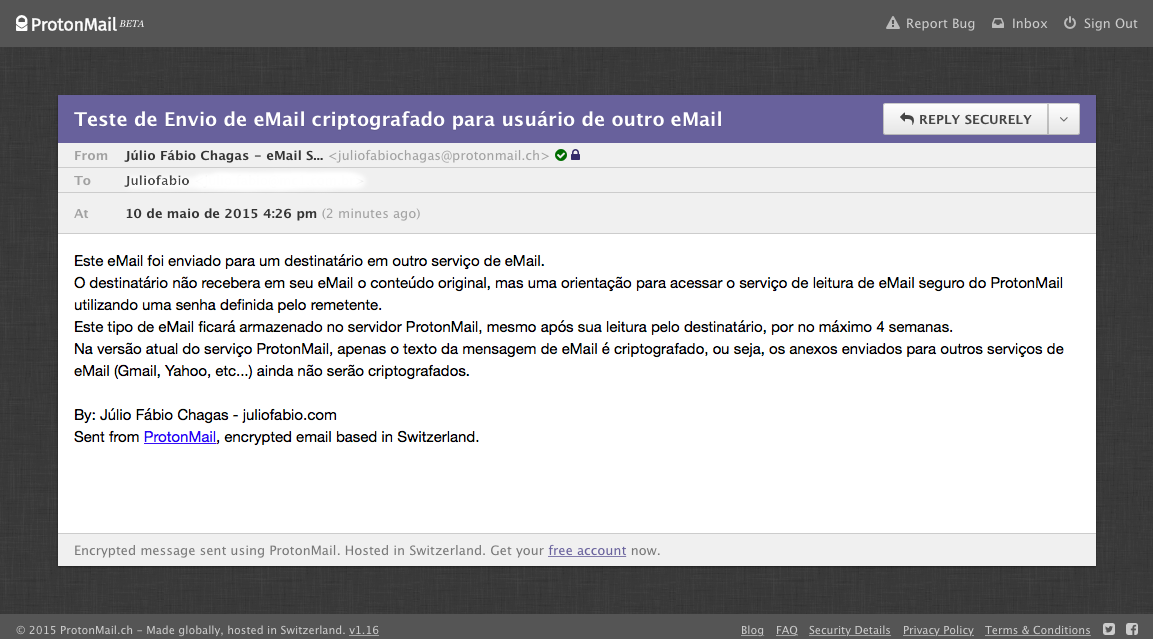Open the ProtonMail link in signature
1153x639 pixels.
click(180, 437)
